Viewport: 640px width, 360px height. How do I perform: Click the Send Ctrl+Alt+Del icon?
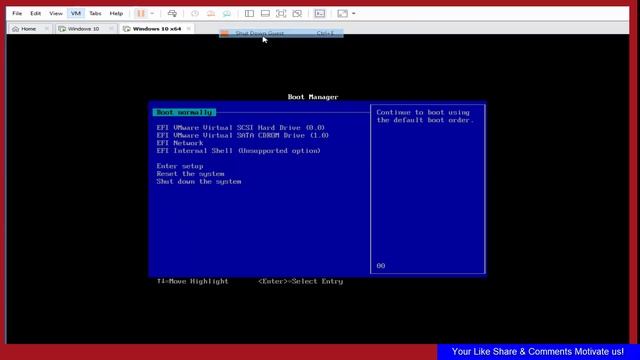pyautogui.click(x=172, y=13)
